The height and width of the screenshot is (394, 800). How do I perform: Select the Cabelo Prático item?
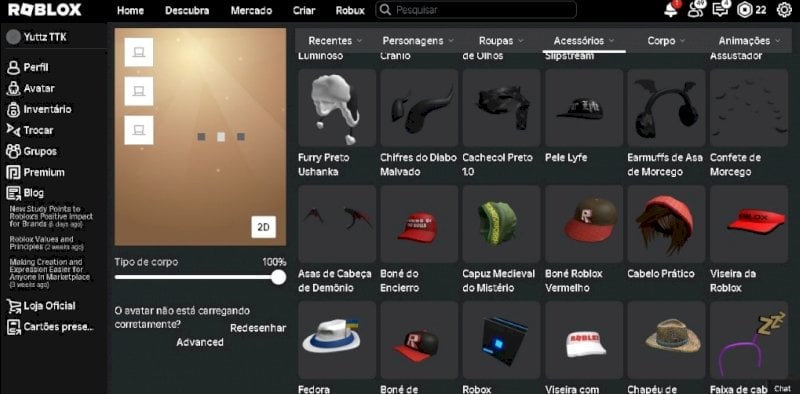[x=666, y=224]
